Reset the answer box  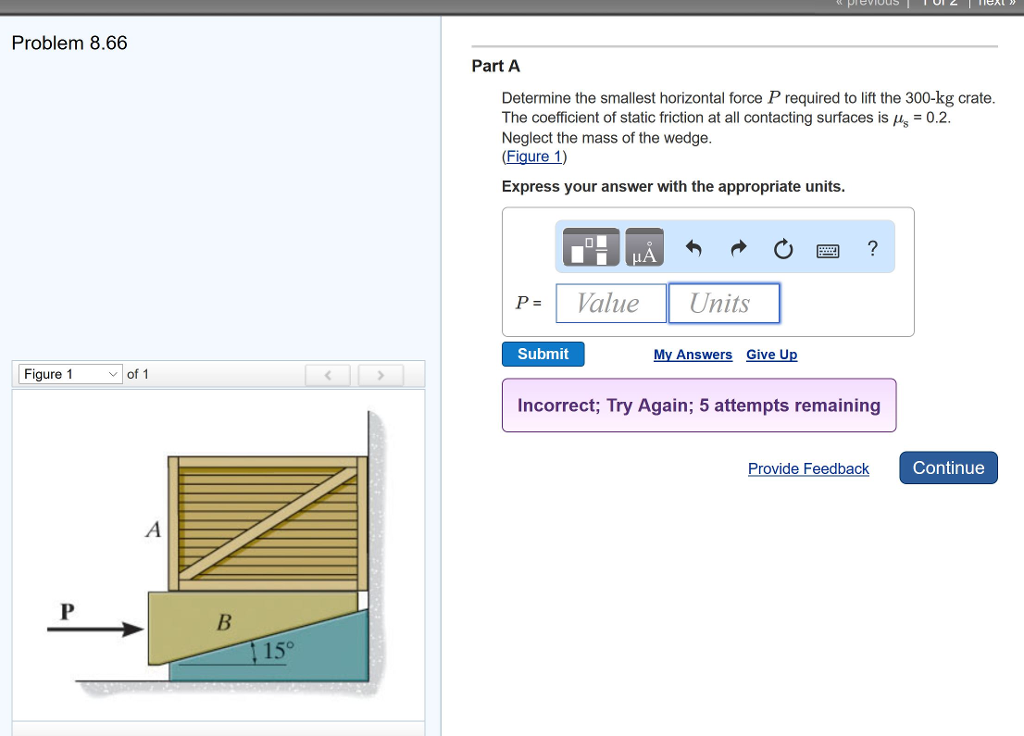(x=782, y=248)
